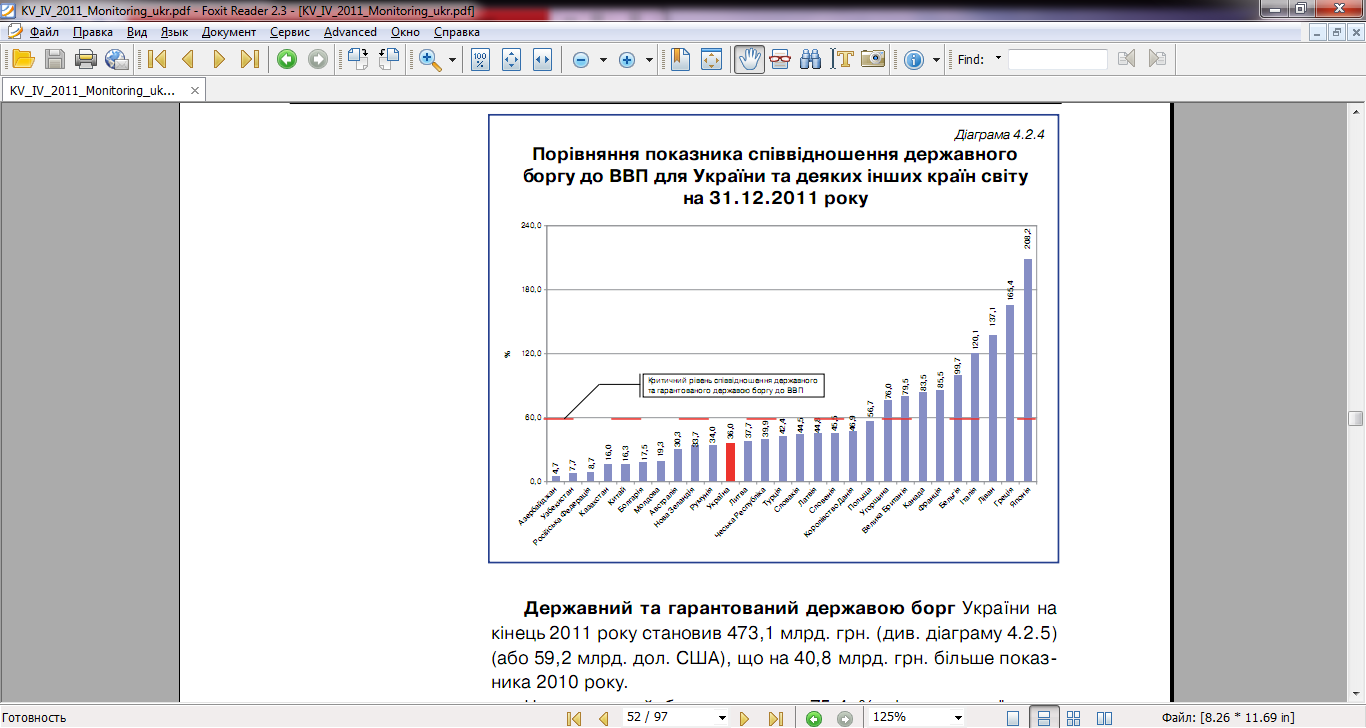Viewport: 1366px width, 728px height.
Task: Open the Find options dropdown arrow
Action: 998,59
